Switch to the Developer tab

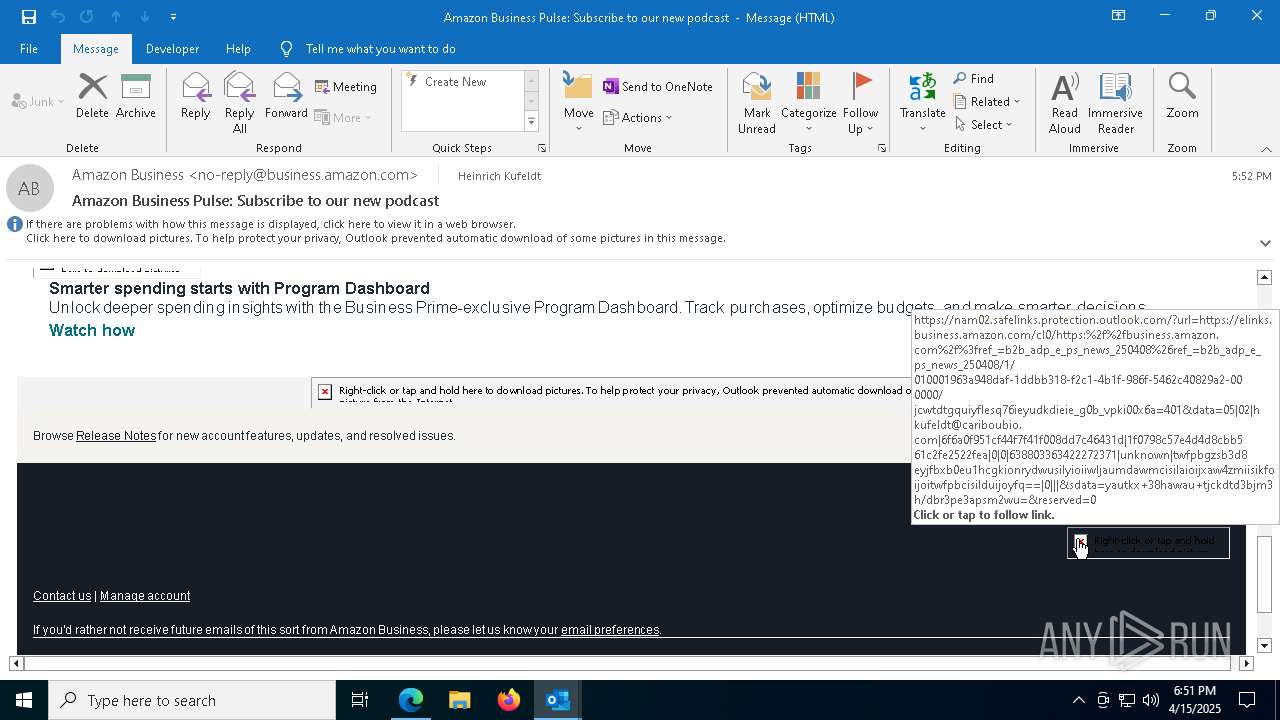click(172, 49)
